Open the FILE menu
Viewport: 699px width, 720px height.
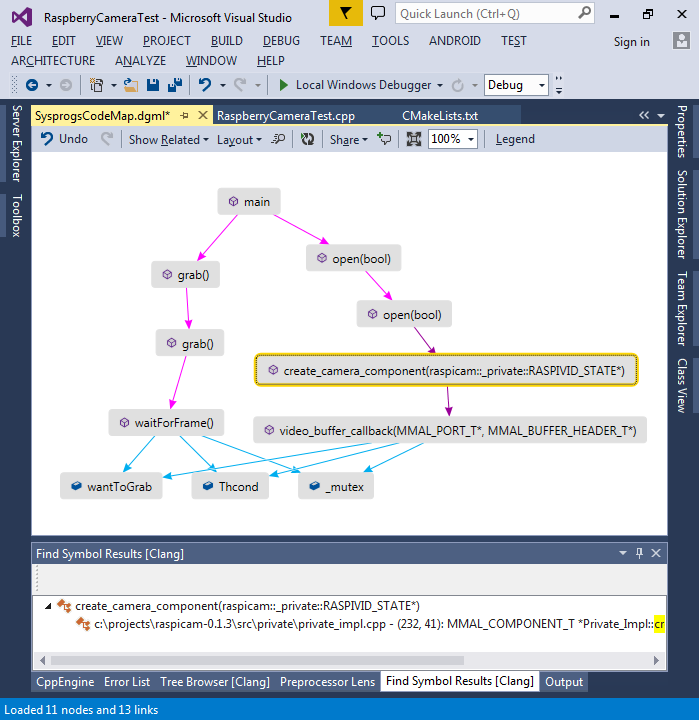click(22, 41)
